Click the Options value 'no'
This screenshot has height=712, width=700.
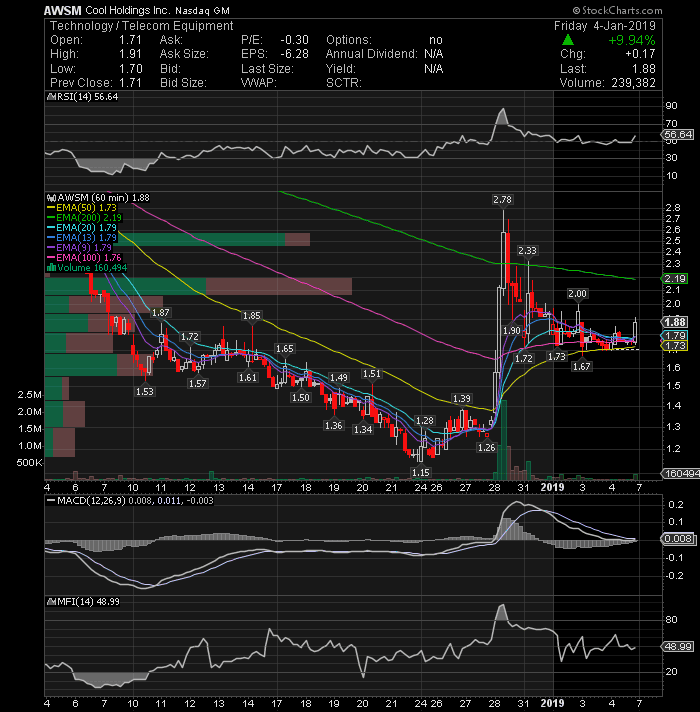435,40
